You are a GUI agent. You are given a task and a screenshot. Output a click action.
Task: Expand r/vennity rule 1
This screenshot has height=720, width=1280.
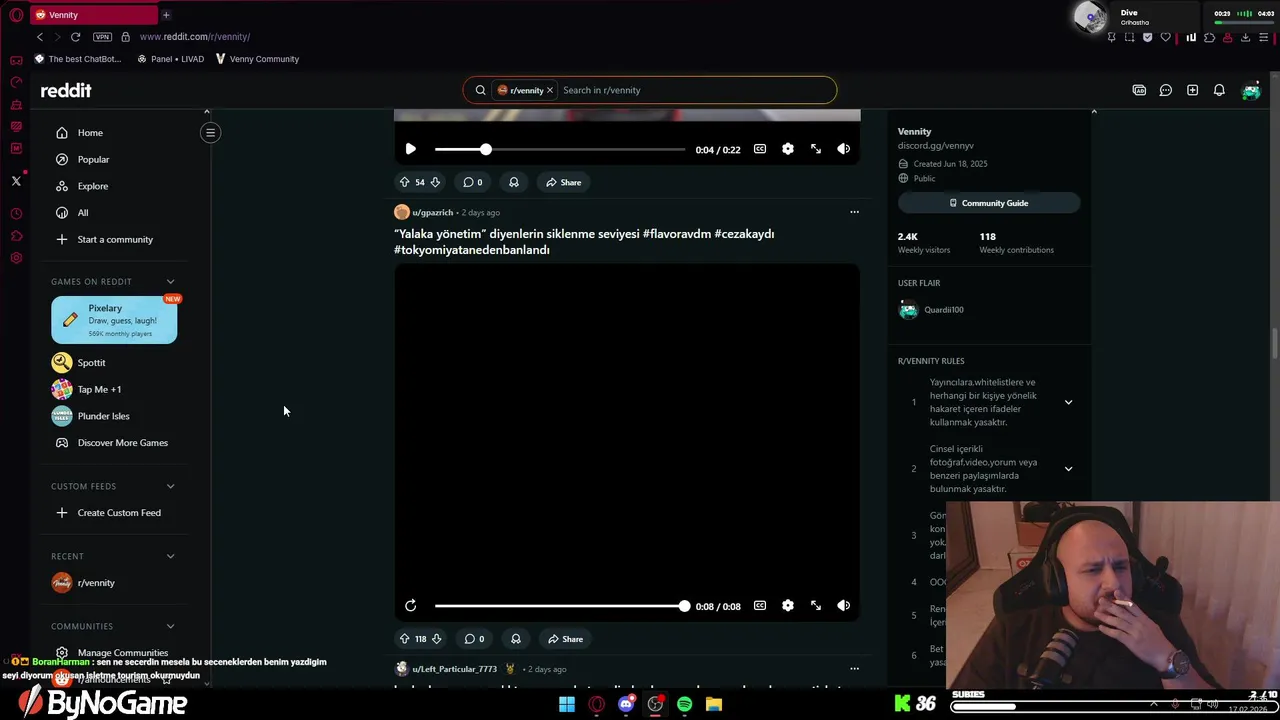point(1068,402)
